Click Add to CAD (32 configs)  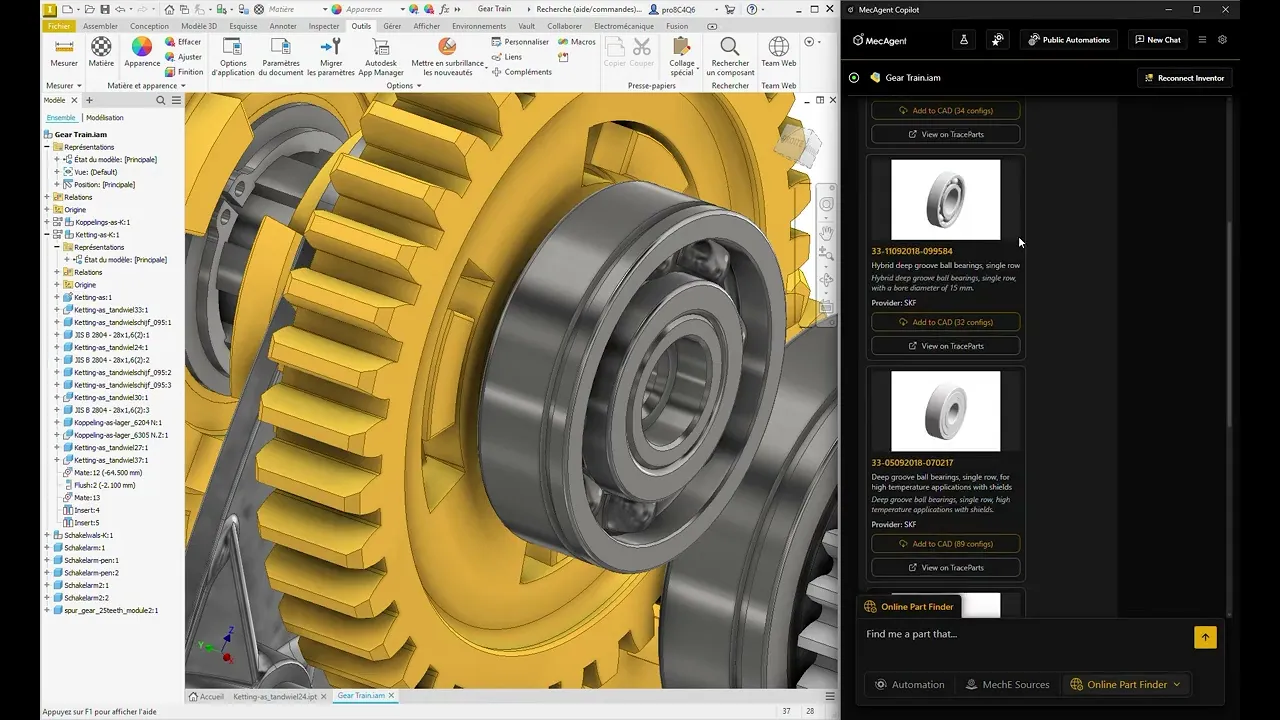coord(946,322)
